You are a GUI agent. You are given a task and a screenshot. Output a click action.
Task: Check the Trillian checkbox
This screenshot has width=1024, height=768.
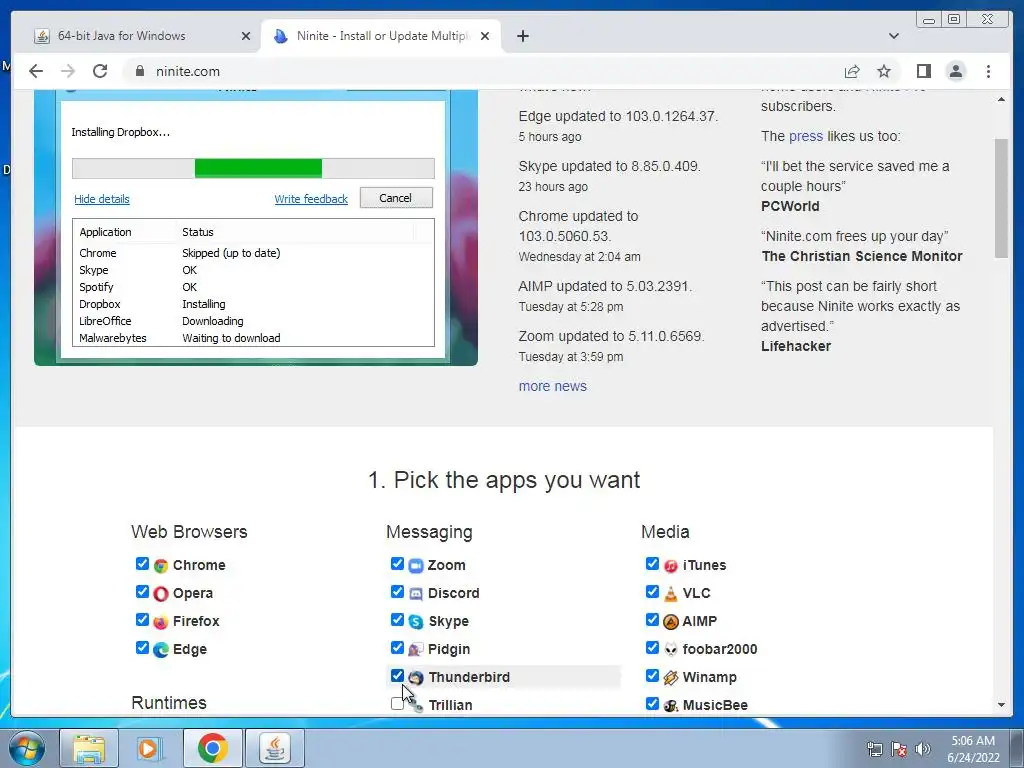click(x=397, y=704)
